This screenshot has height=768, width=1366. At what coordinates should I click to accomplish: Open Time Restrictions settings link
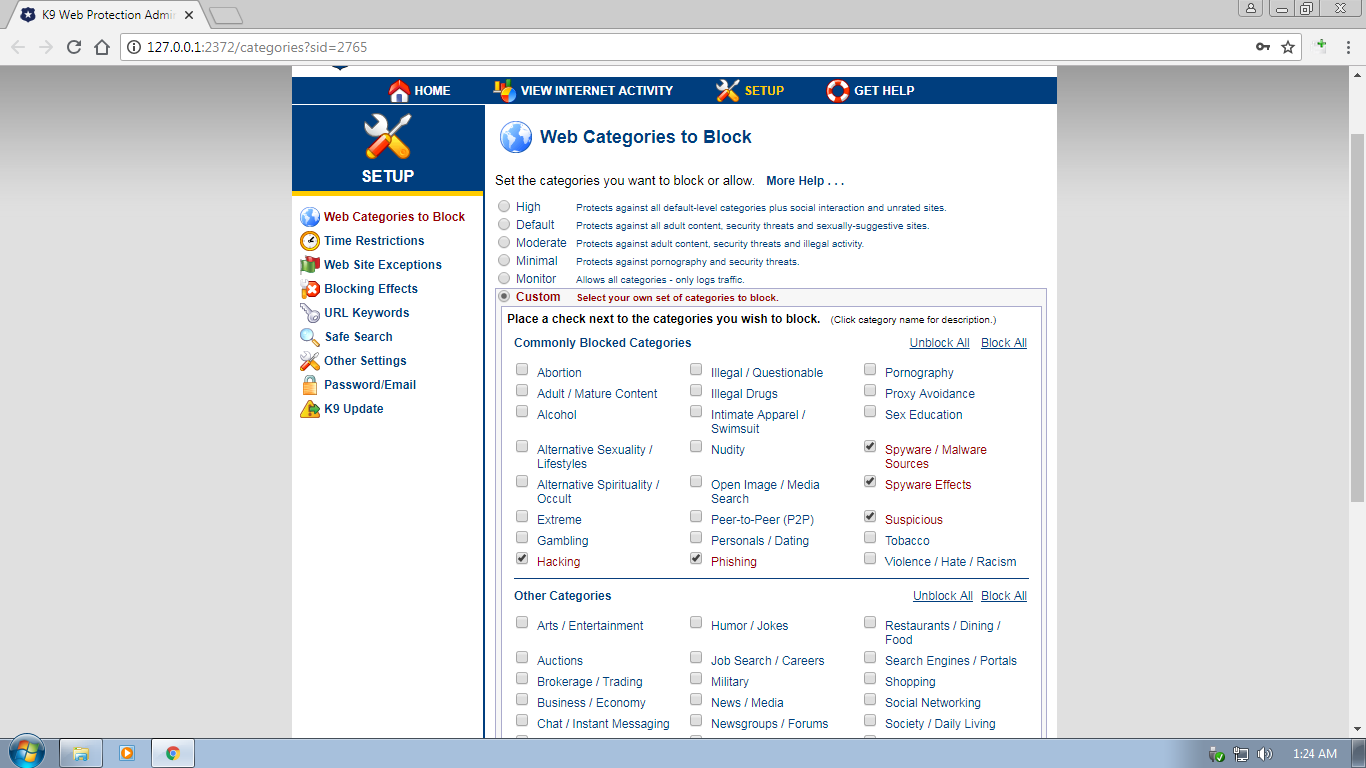tap(374, 241)
